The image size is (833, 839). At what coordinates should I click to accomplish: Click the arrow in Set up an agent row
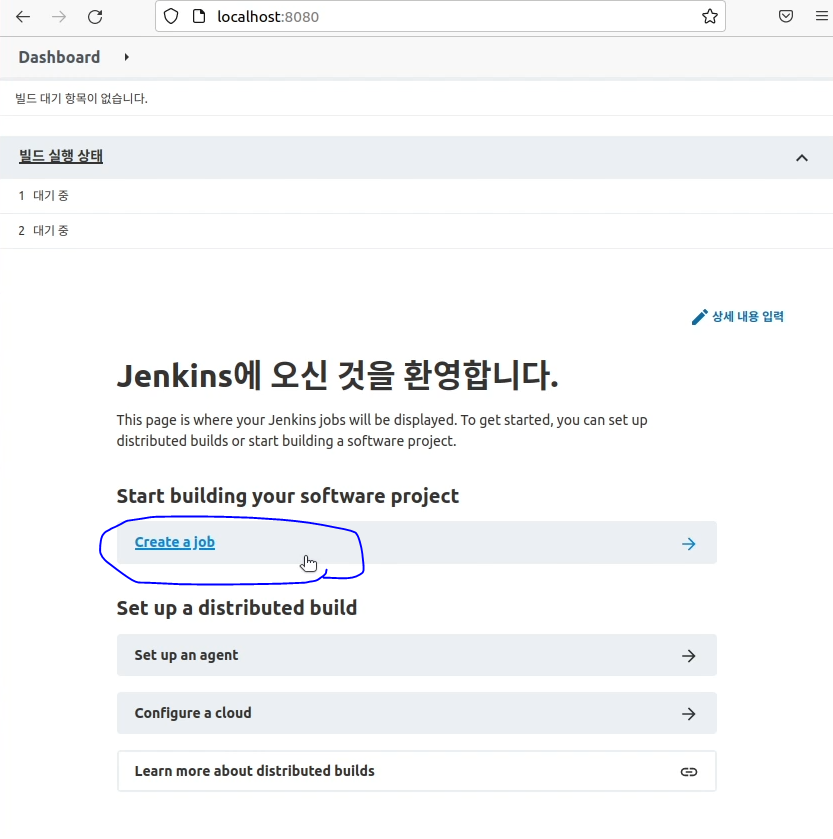(x=689, y=655)
